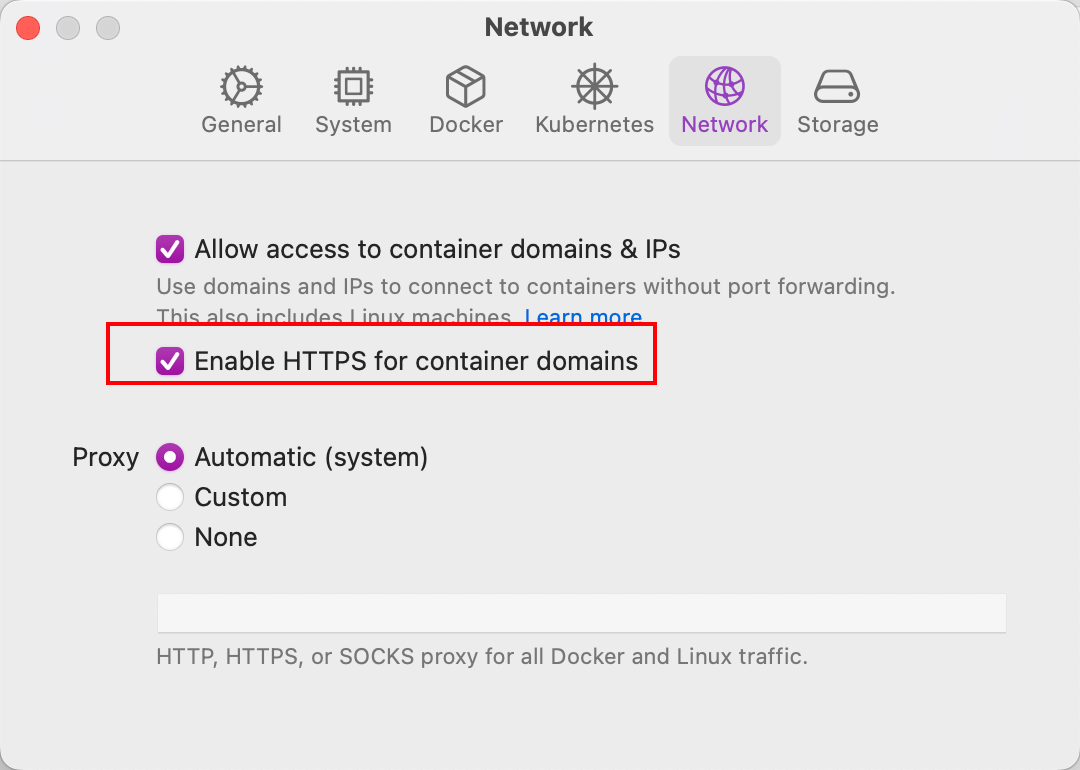Focus the proxy address text field
Image resolution: width=1080 pixels, height=770 pixels.
(581, 612)
